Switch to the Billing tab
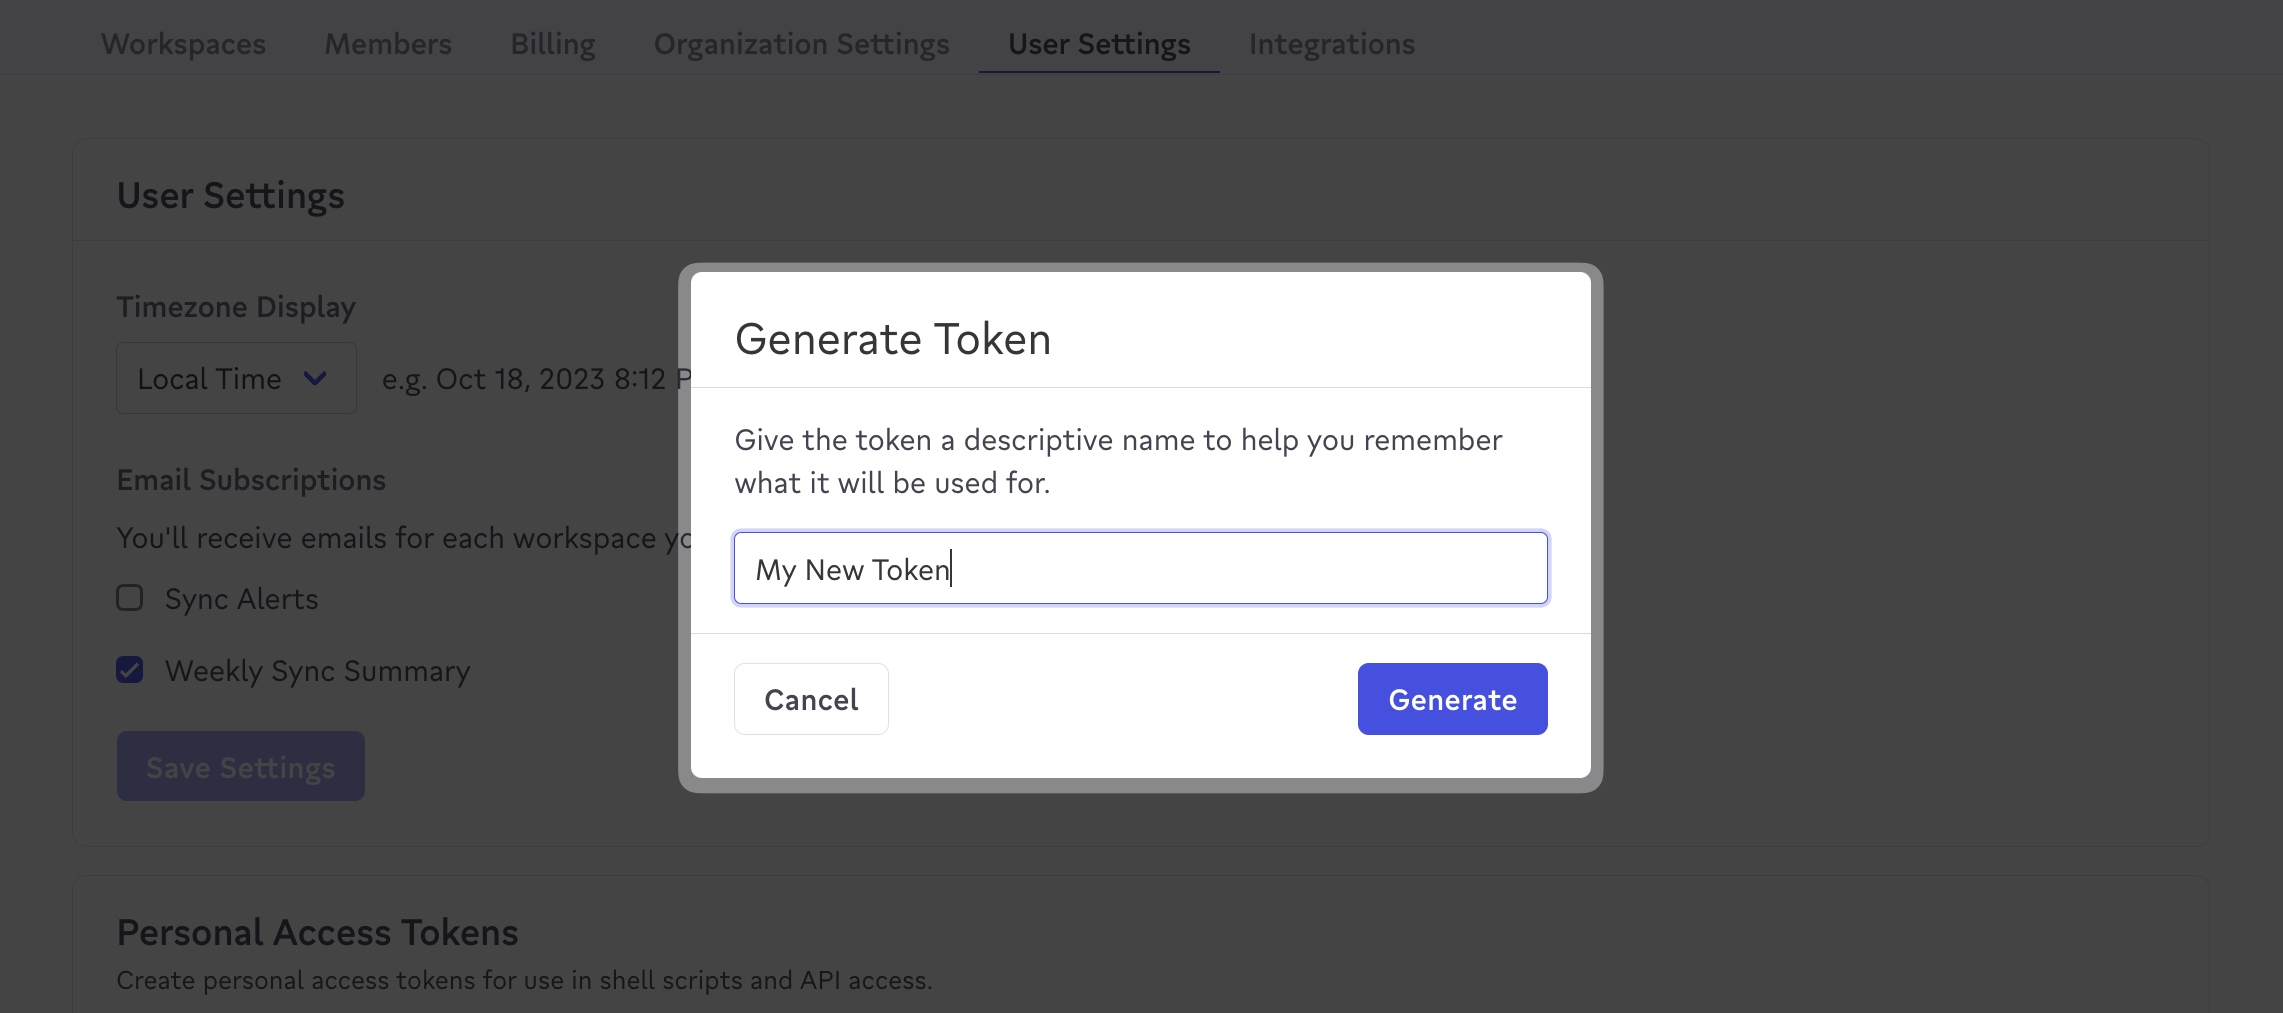Viewport: 2283px width, 1013px height. point(552,44)
